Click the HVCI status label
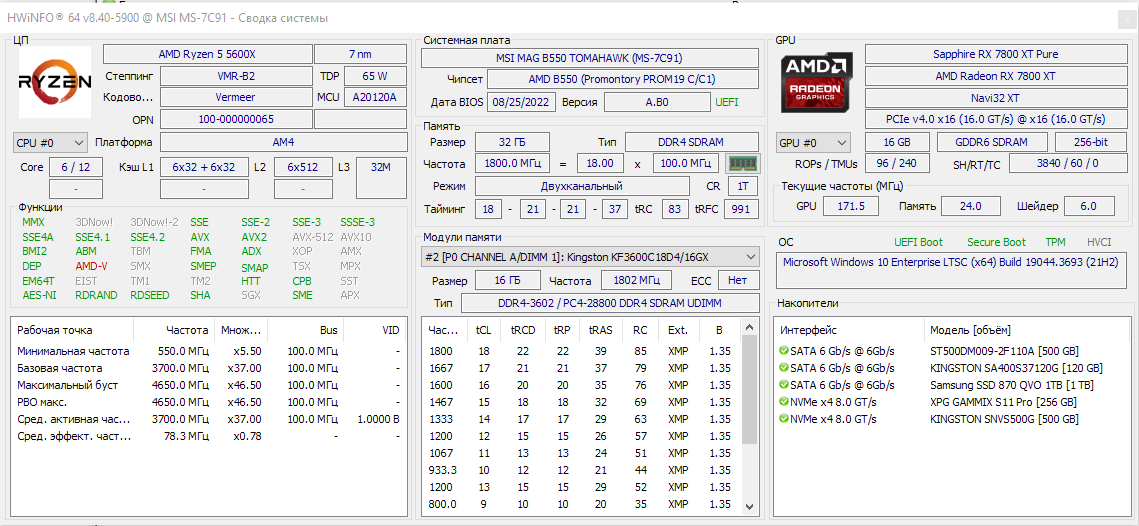1139x526 pixels. [x=1099, y=242]
